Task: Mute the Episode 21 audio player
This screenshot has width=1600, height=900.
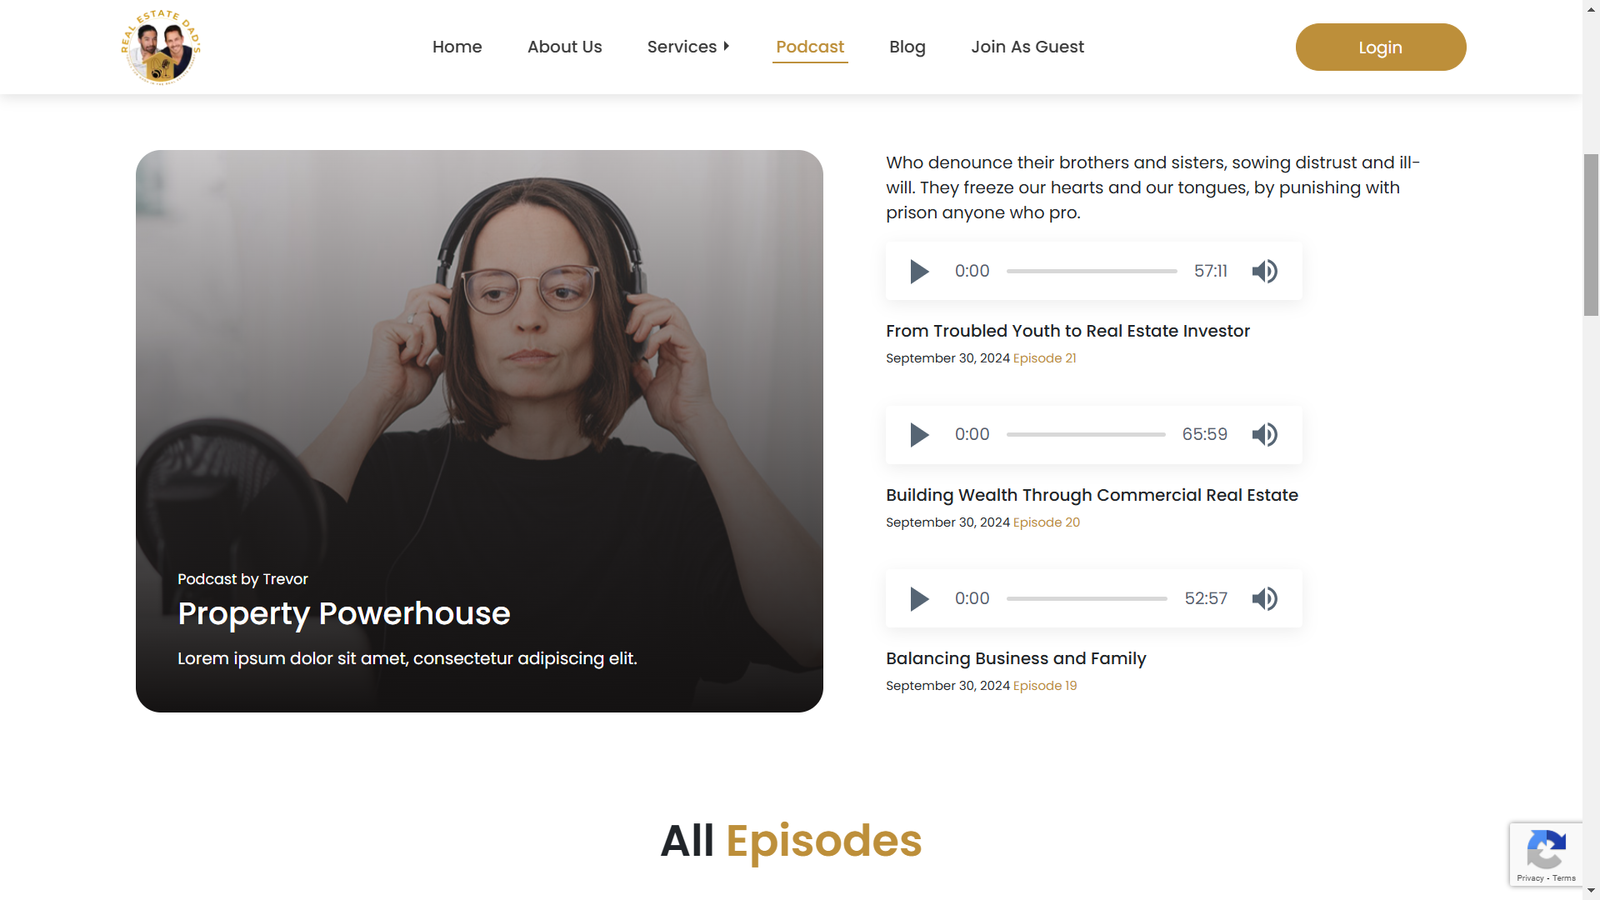Action: [1265, 271]
